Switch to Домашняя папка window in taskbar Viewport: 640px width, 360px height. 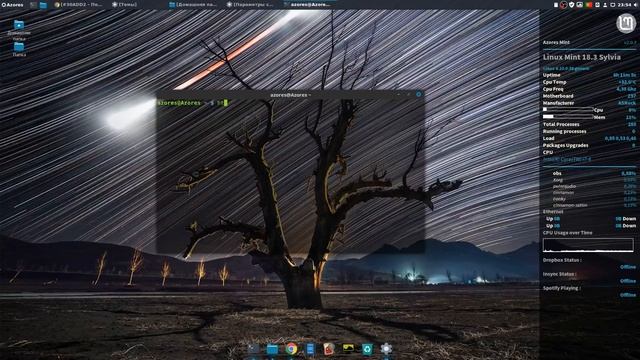pos(193,4)
